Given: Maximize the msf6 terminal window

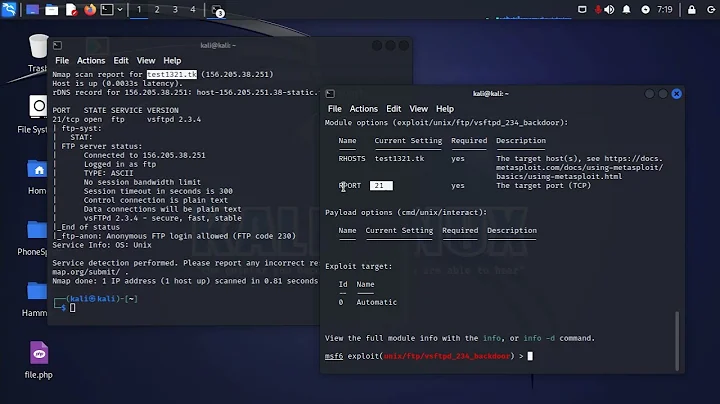Looking at the screenshot, I should point(663,94).
